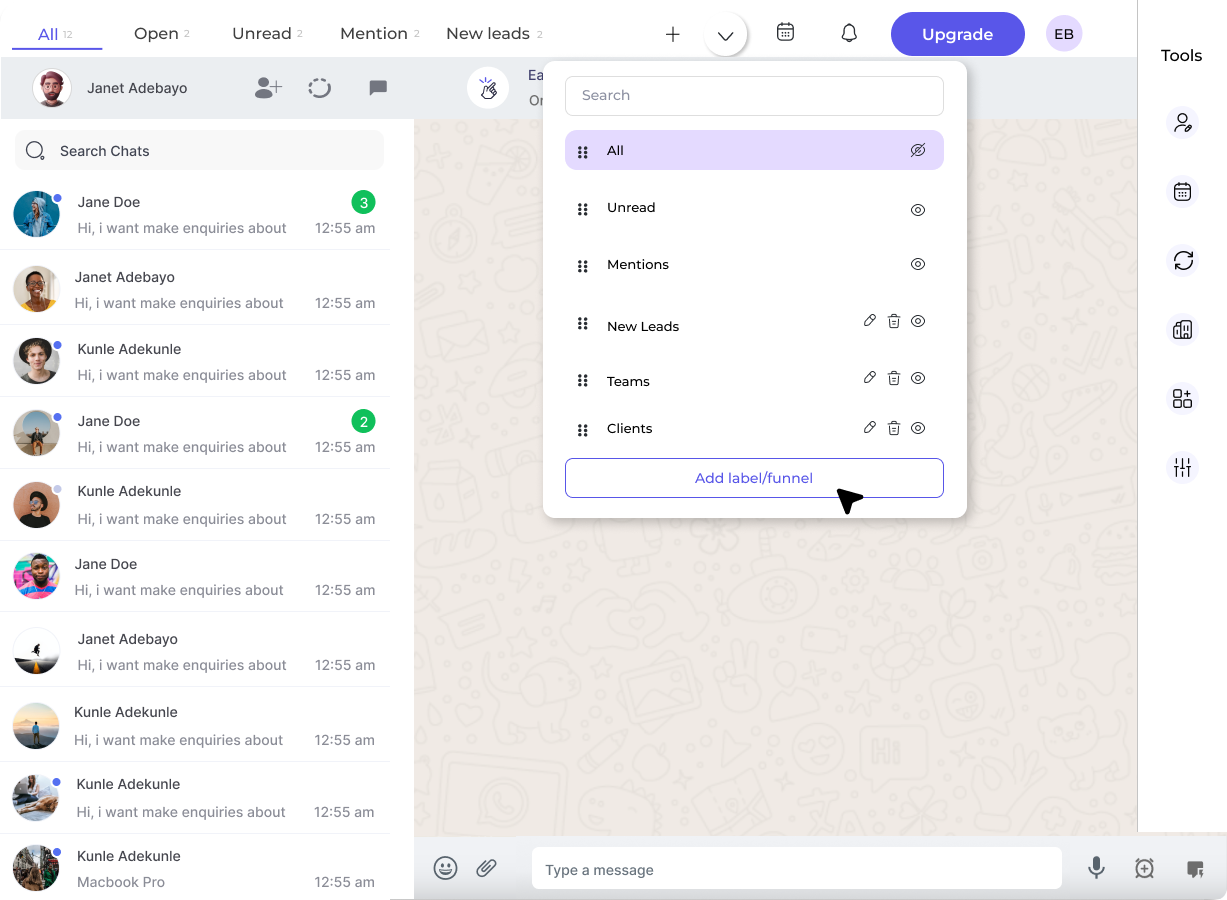Open the EB profile avatar

click(1064, 34)
